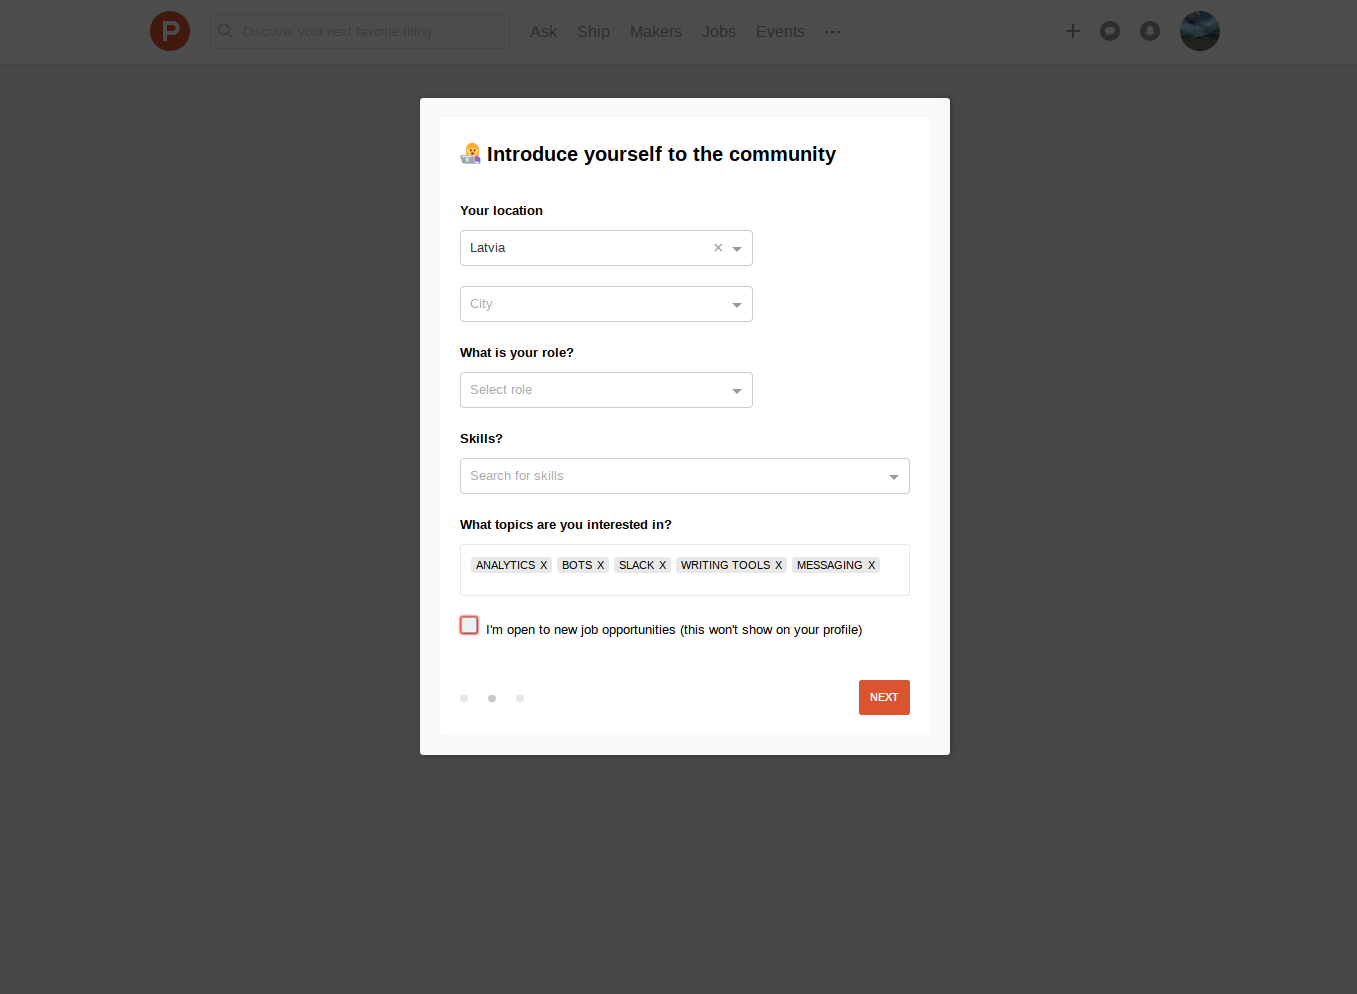Jump to the third onboarding step dot
The image size is (1357, 994).
(x=520, y=698)
